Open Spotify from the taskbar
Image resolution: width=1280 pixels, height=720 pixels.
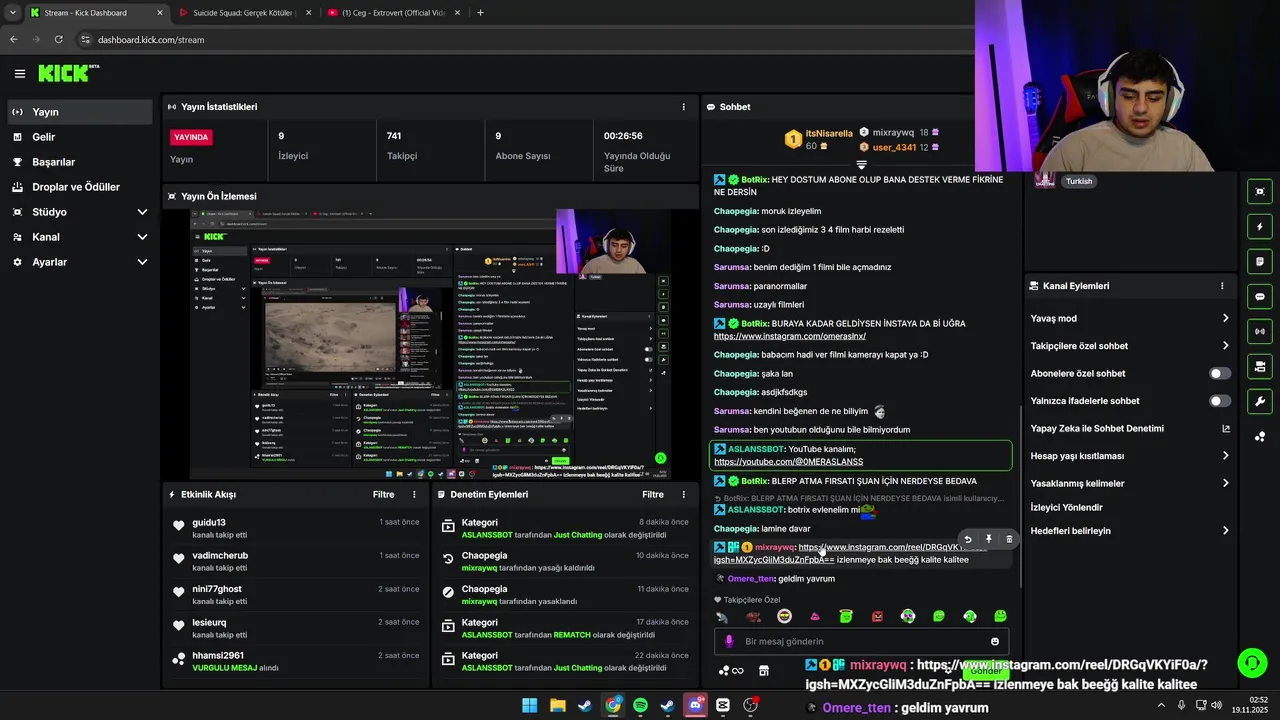click(640, 705)
